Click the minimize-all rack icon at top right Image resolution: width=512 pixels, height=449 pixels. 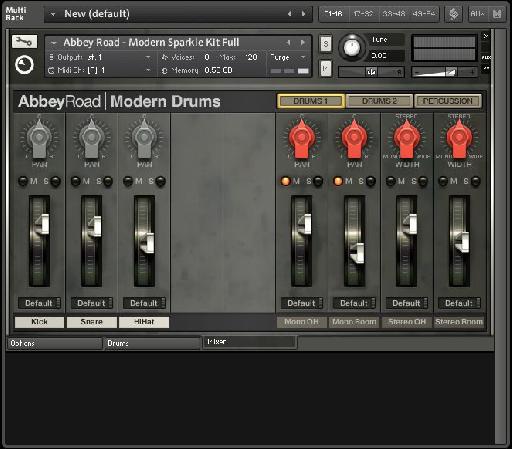point(497,14)
